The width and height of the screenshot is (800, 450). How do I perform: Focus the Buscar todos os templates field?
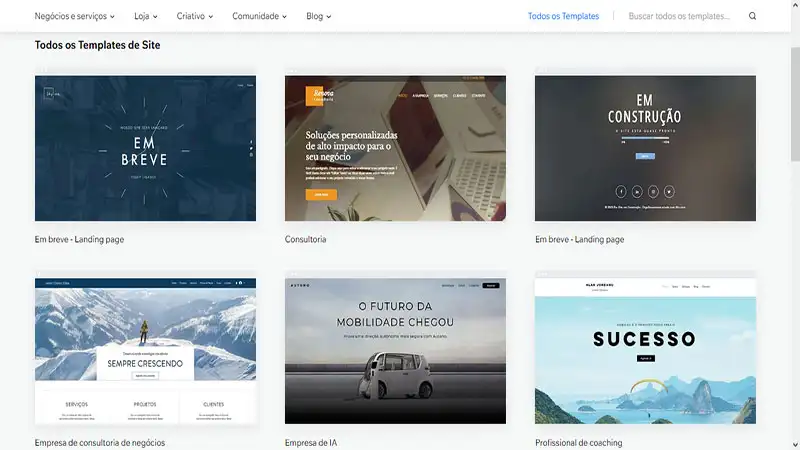point(680,16)
